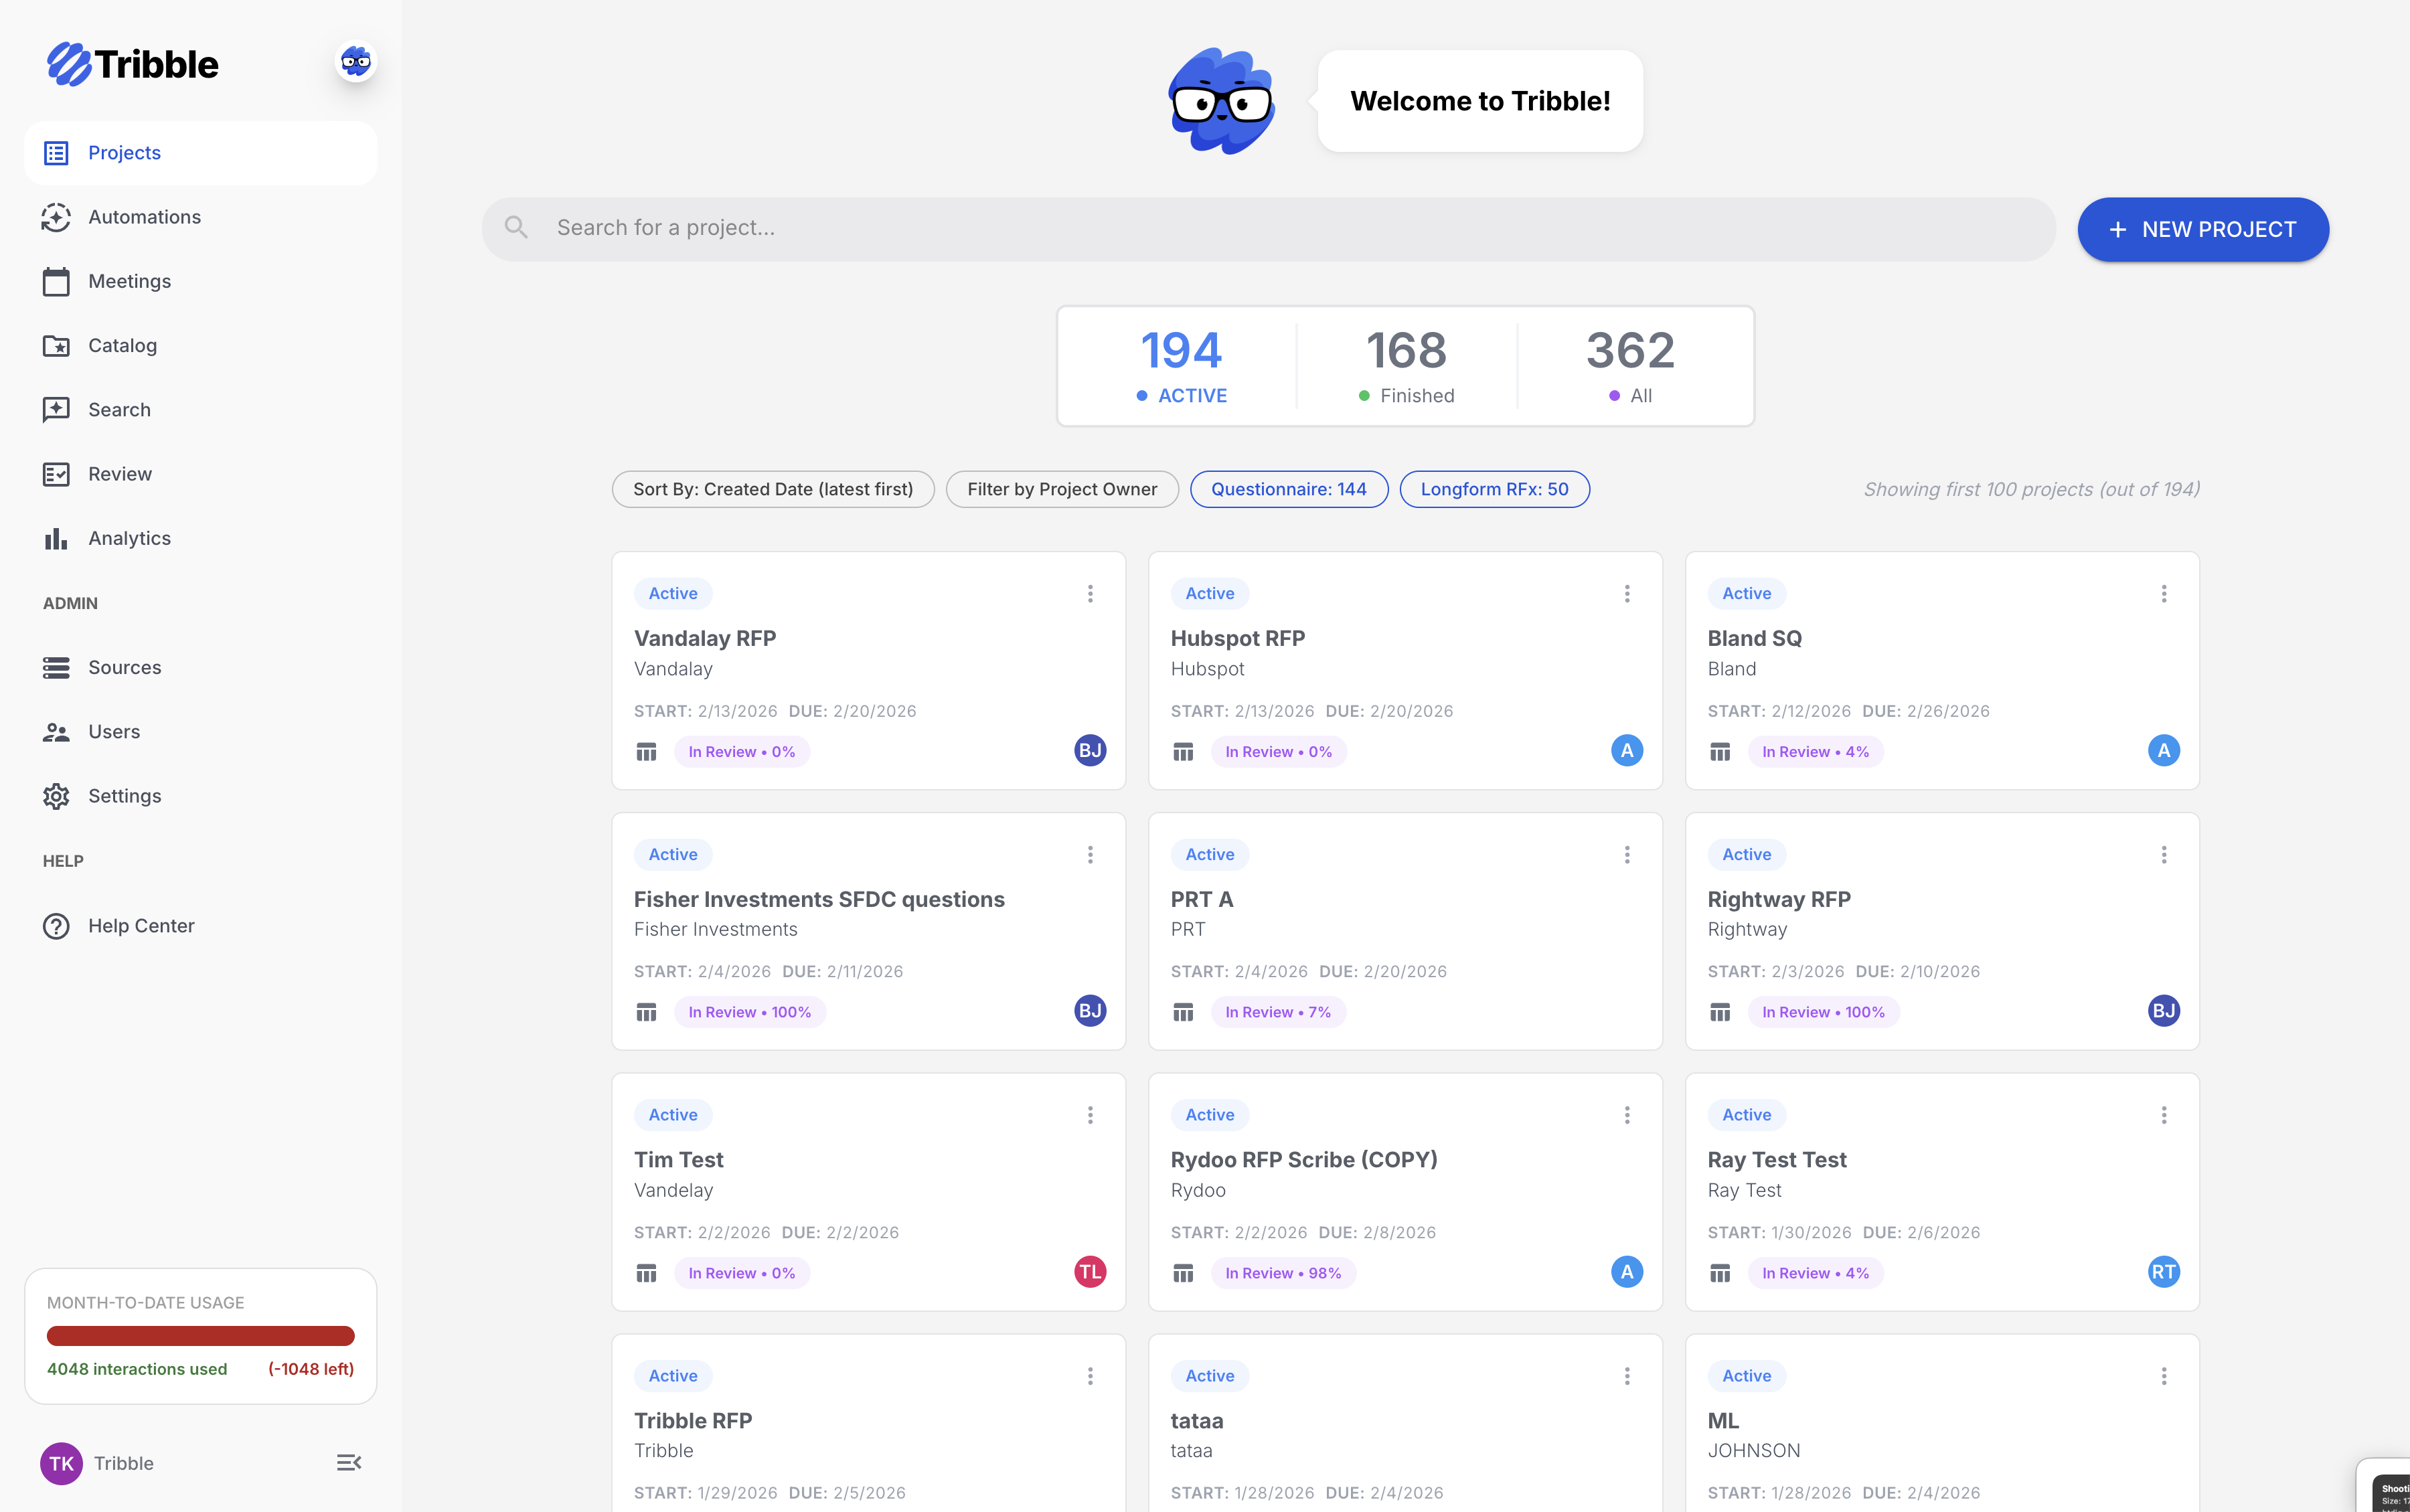Screen dimensions: 2410x1512
Task: Open the Rightway RFP card's three-dot menu
Action: click(x=2164, y=855)
